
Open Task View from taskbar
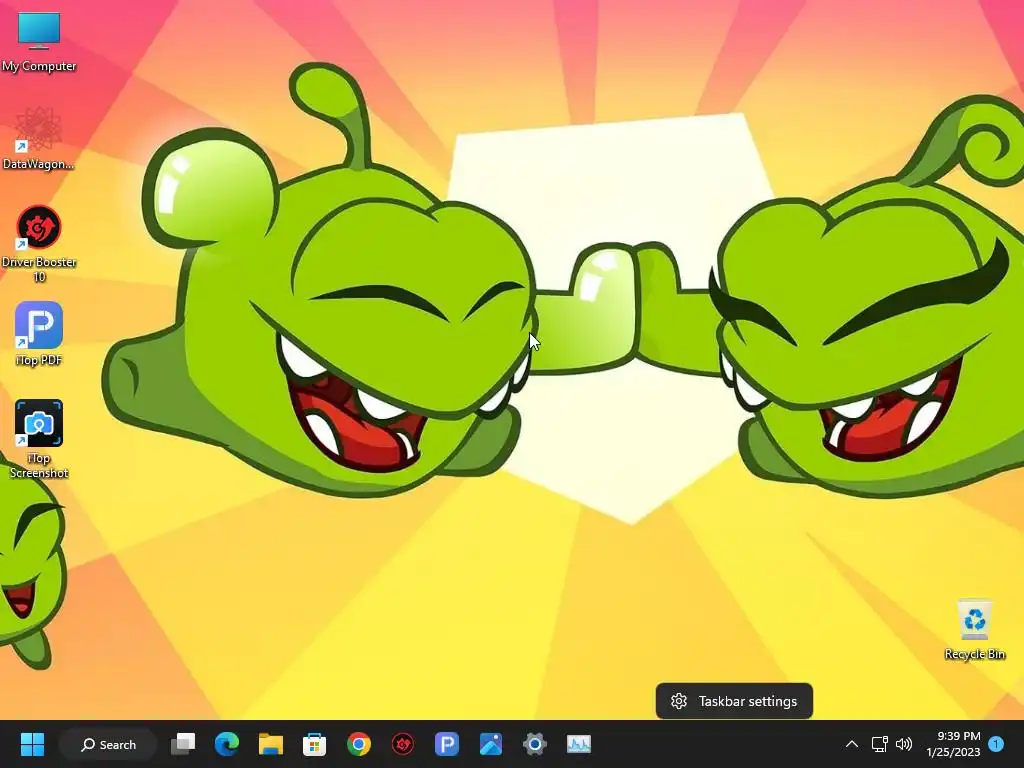(183, 744)
